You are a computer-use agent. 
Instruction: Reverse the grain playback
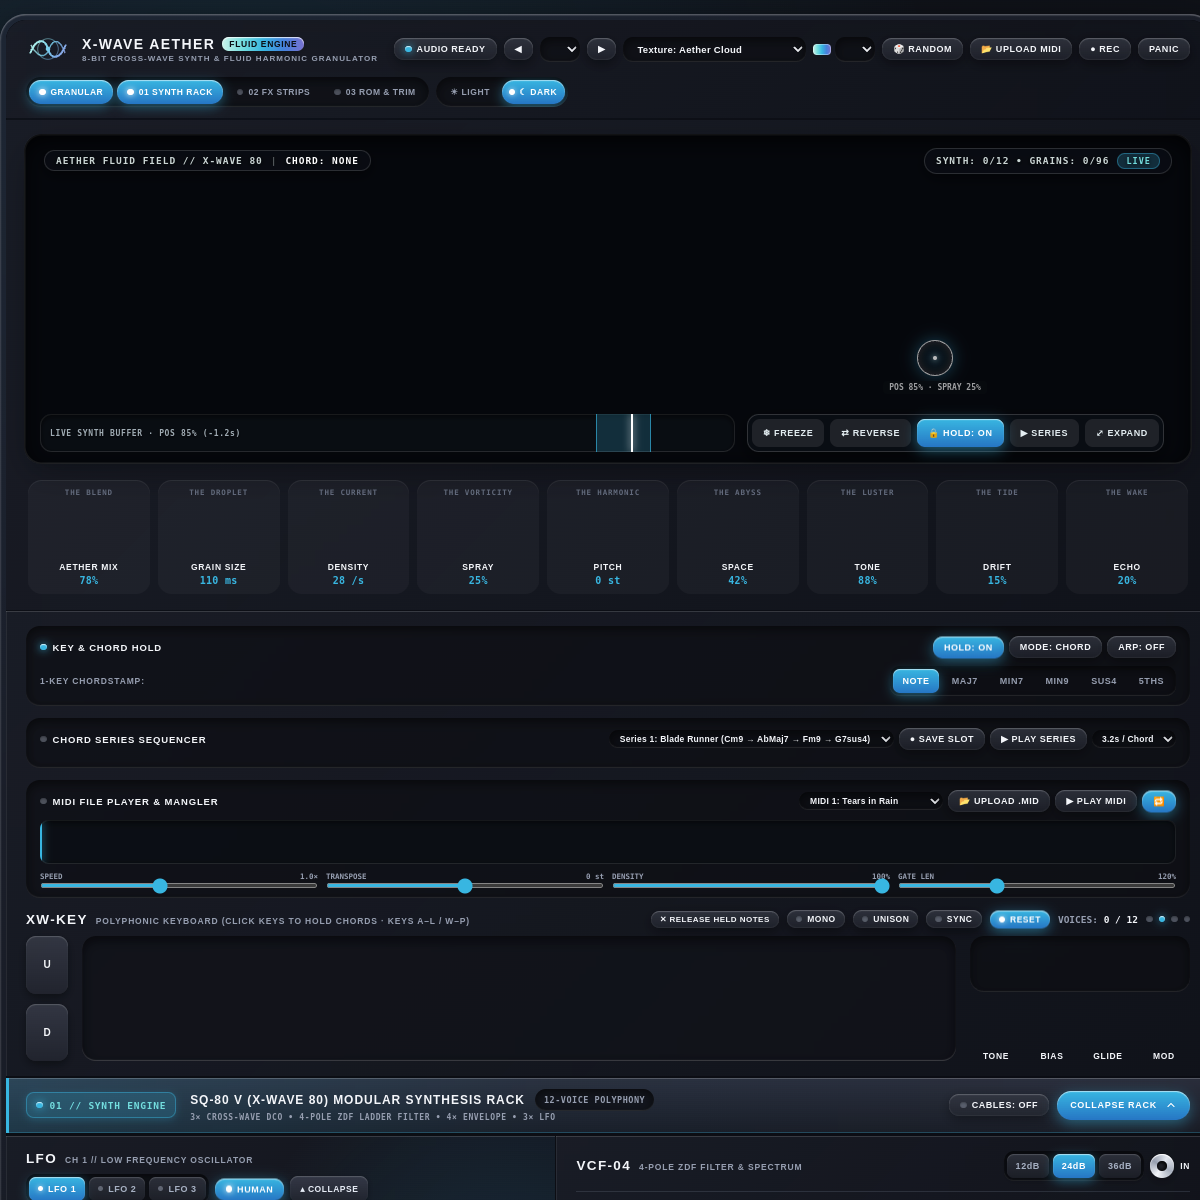pyautogui.click(x=870, y=433)
